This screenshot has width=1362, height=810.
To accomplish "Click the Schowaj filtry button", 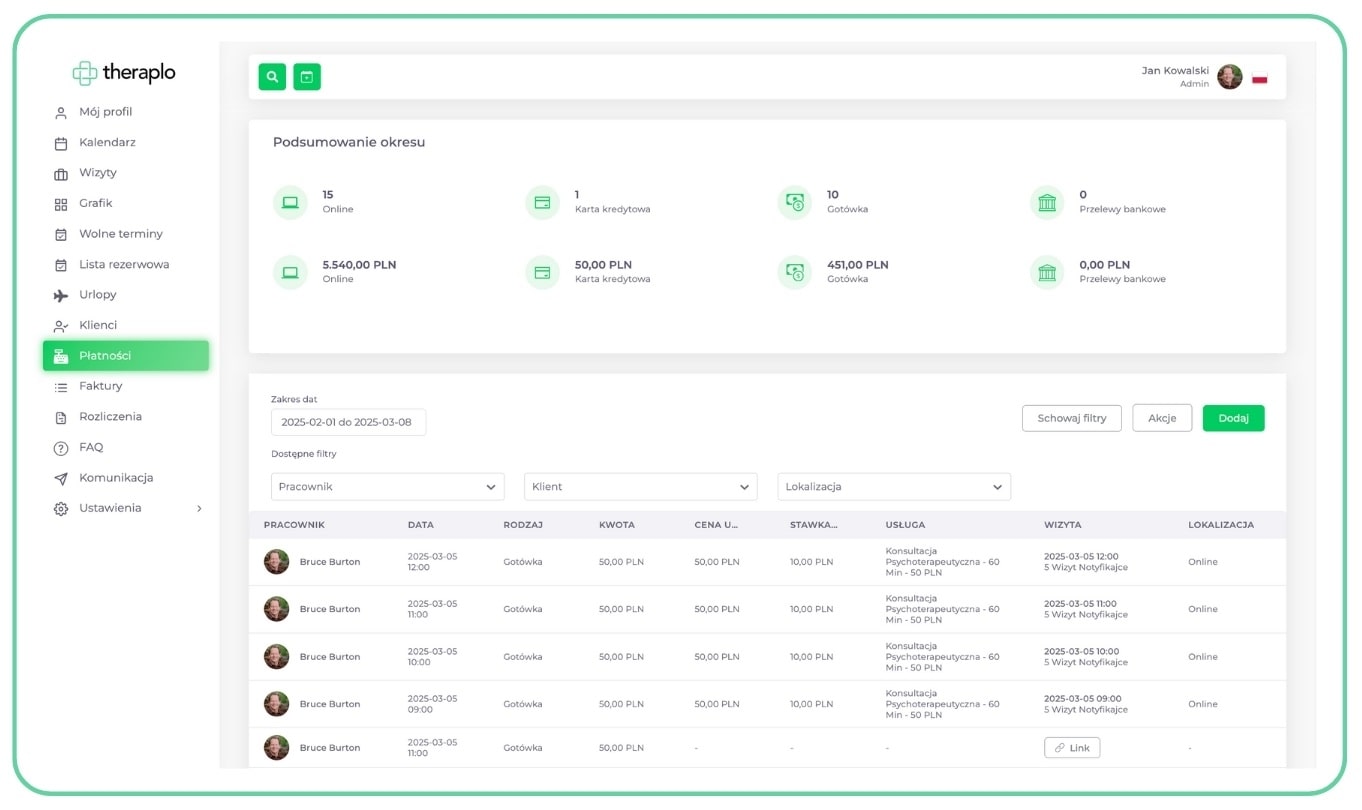I will tap(1071, 418).
